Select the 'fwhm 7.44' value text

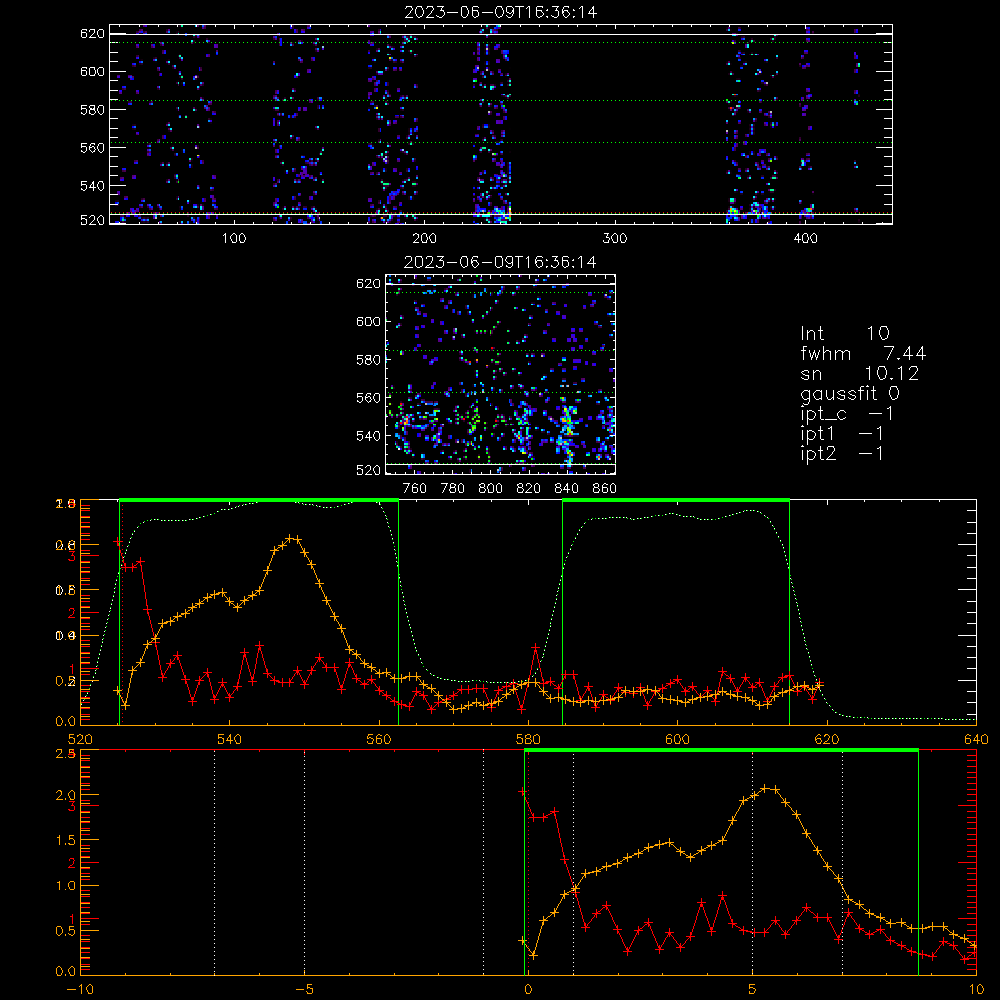pos(864,353)
